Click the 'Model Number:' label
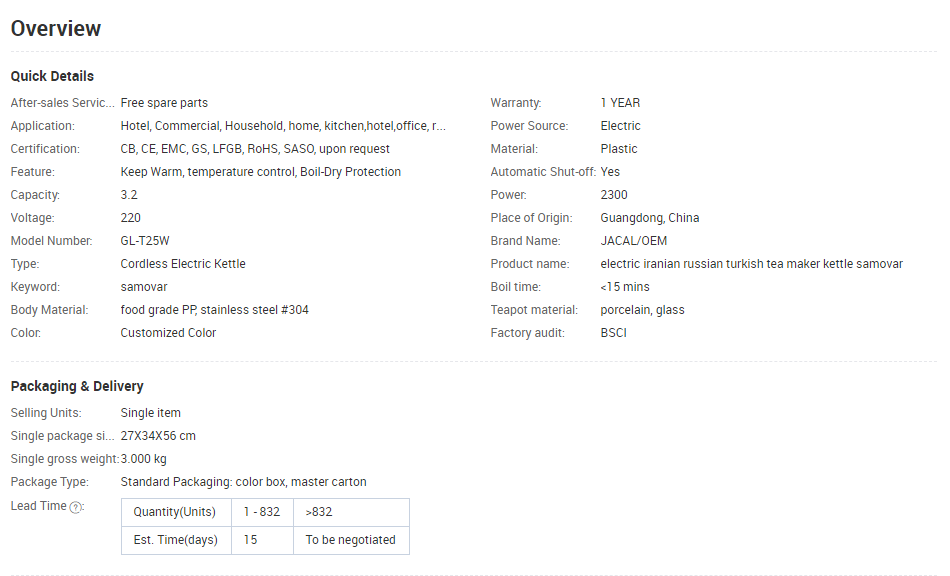Viewport: 950px width, 576px height. click(51, 241)
